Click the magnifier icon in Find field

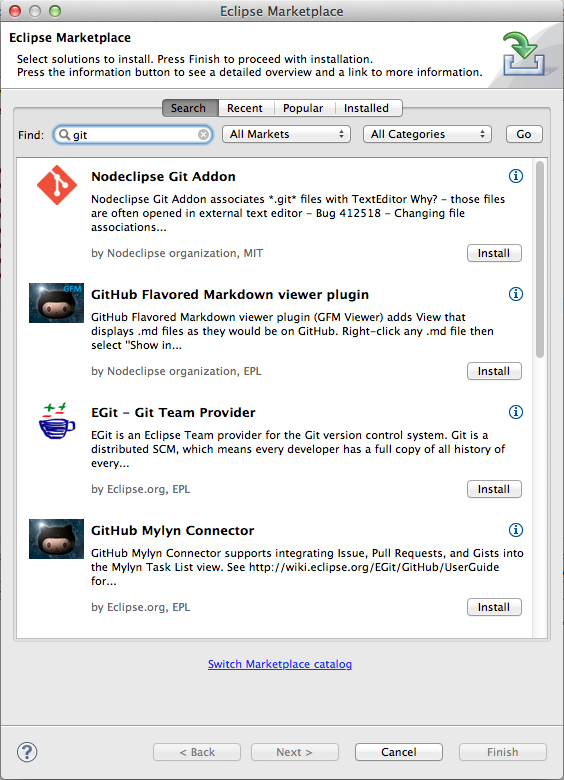(64, 134)
